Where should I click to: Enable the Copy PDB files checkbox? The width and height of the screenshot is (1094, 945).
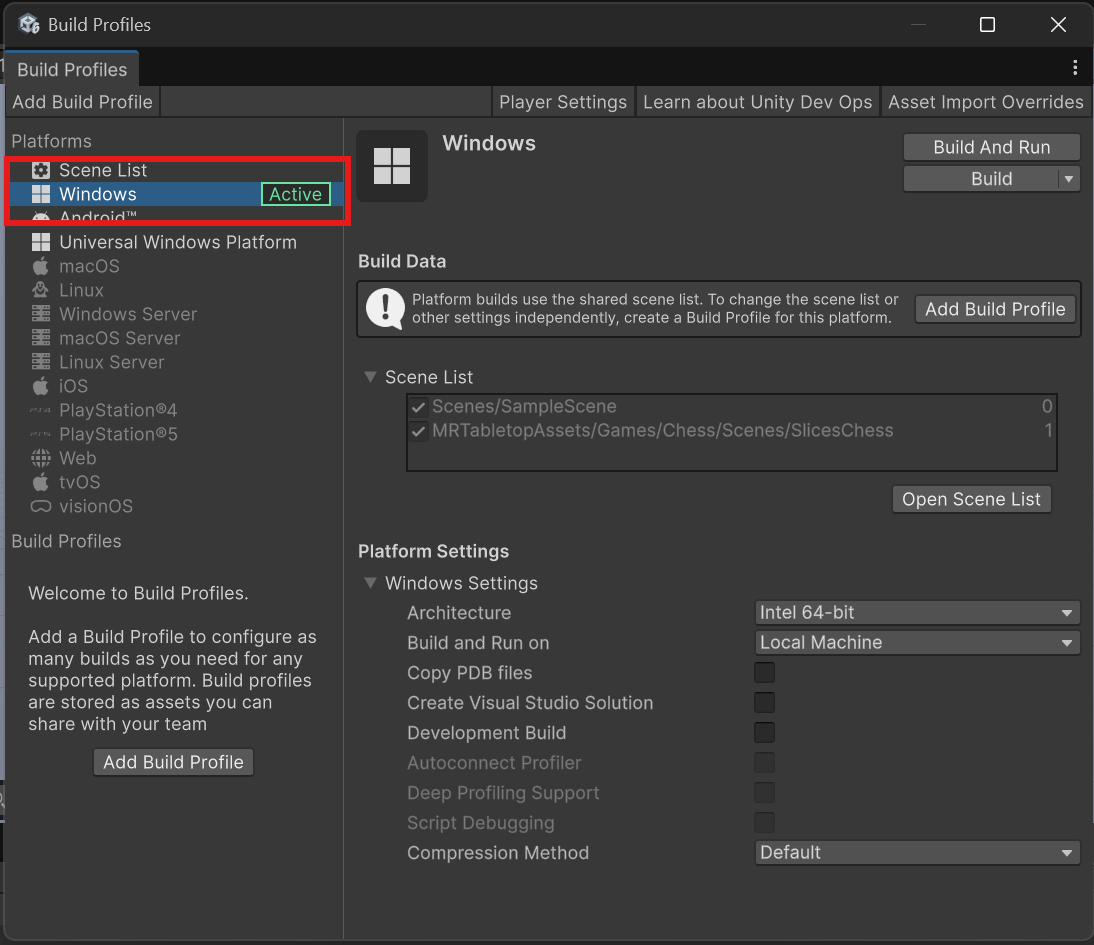click(x=764, y=673)
